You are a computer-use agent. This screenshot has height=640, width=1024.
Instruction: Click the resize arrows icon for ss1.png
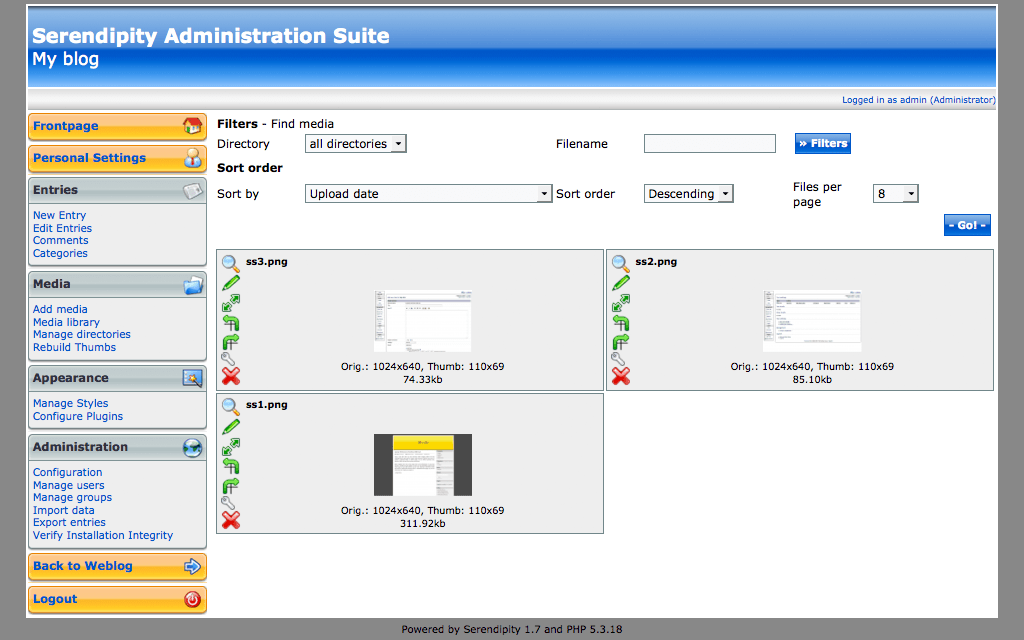230,446
